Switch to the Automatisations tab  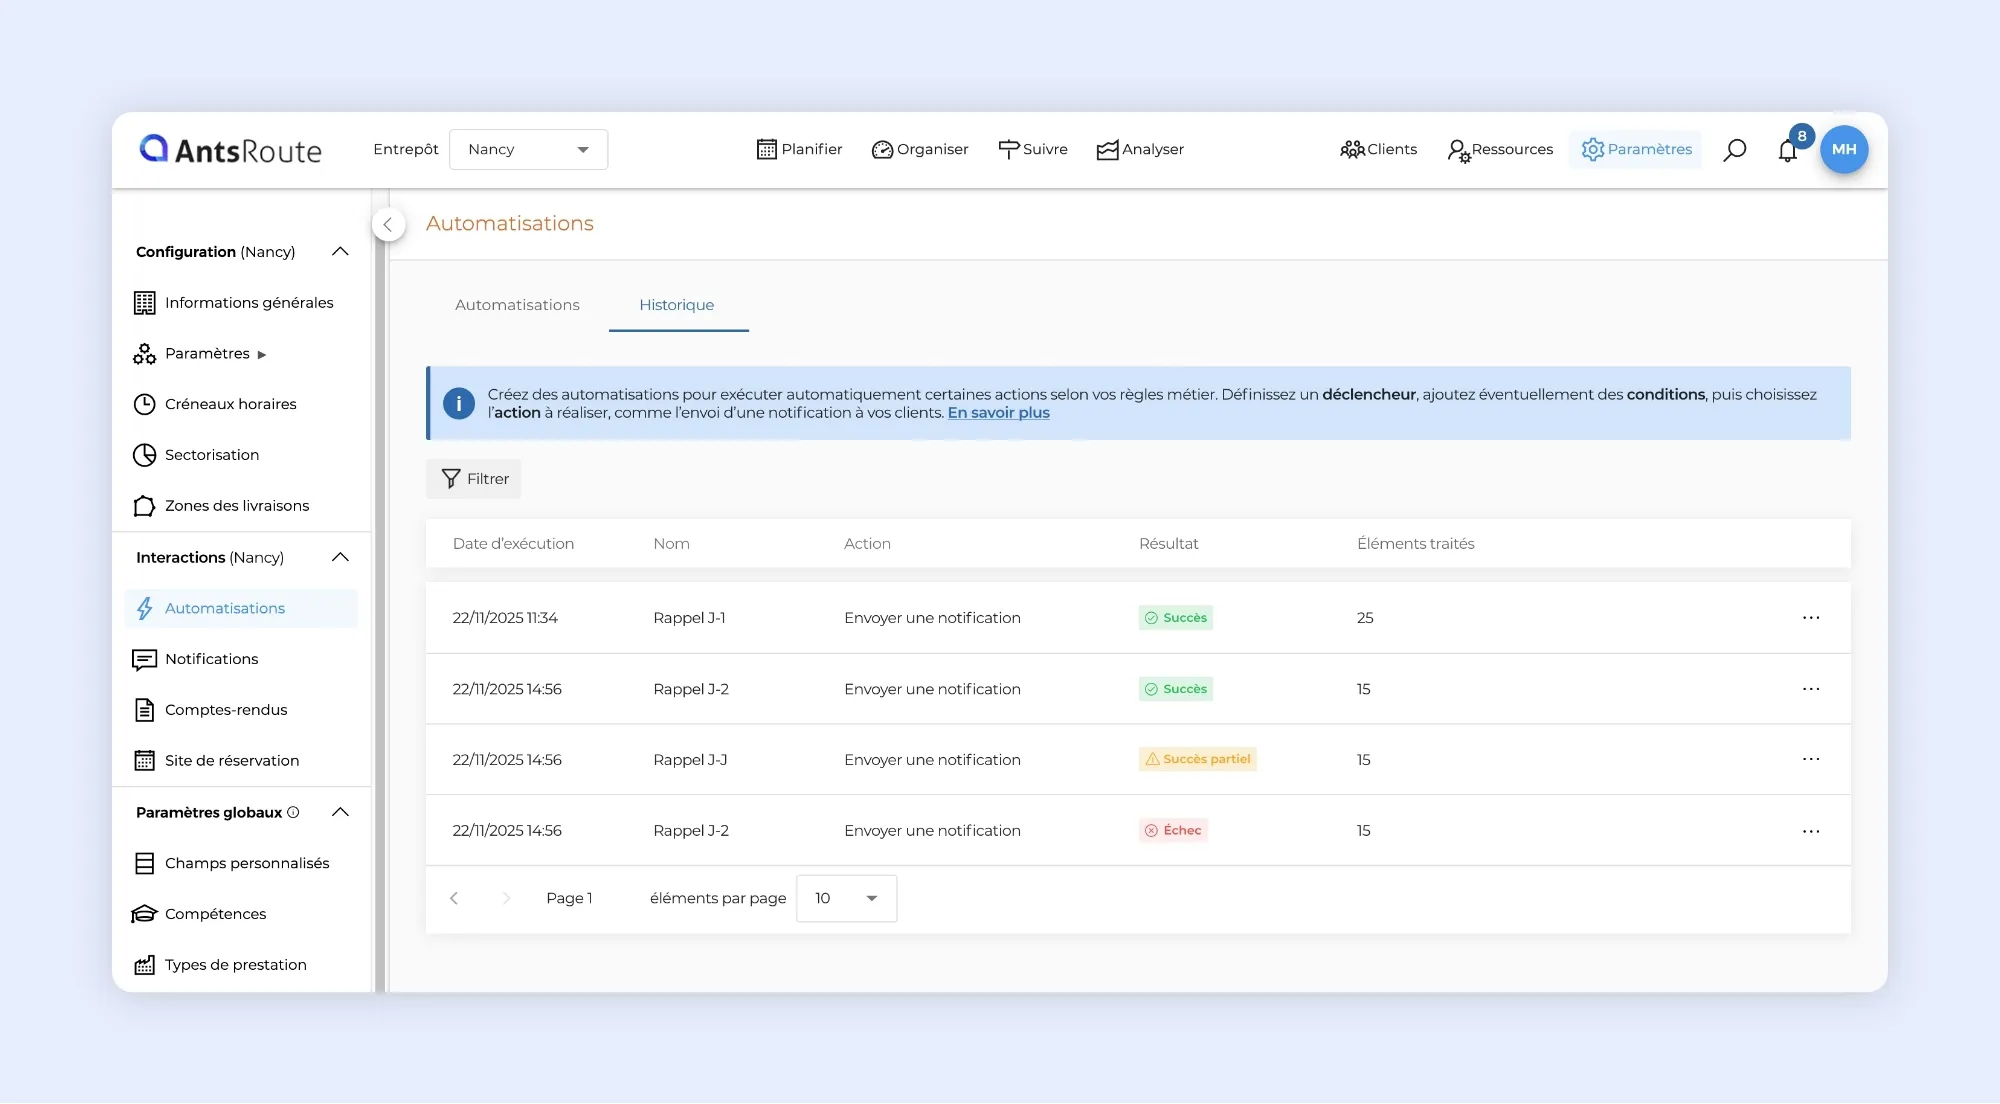tap(517, 305)
